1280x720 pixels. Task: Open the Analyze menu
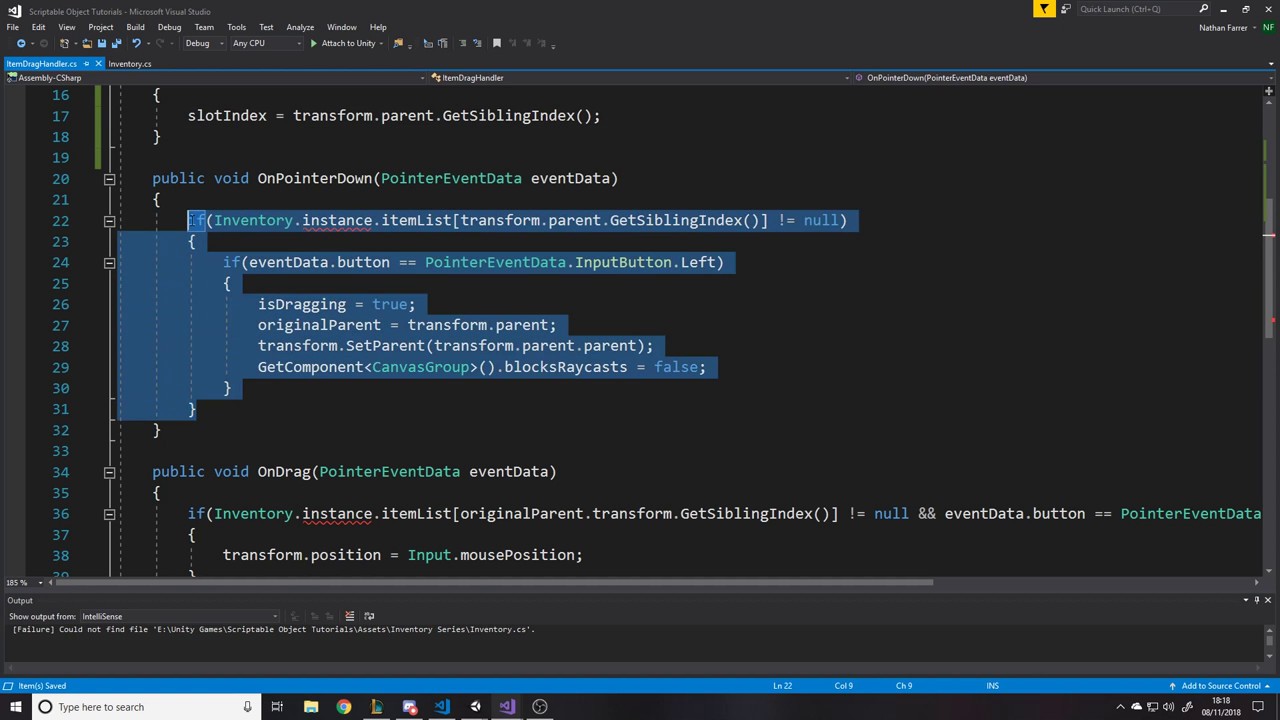[x=300, y=27]
